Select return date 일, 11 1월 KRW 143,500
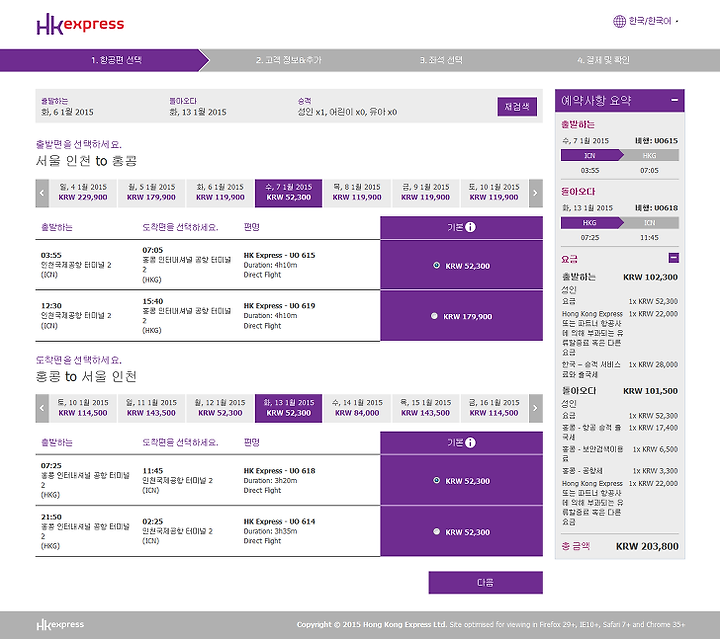720x639 pixels. (x=151, y=408)
